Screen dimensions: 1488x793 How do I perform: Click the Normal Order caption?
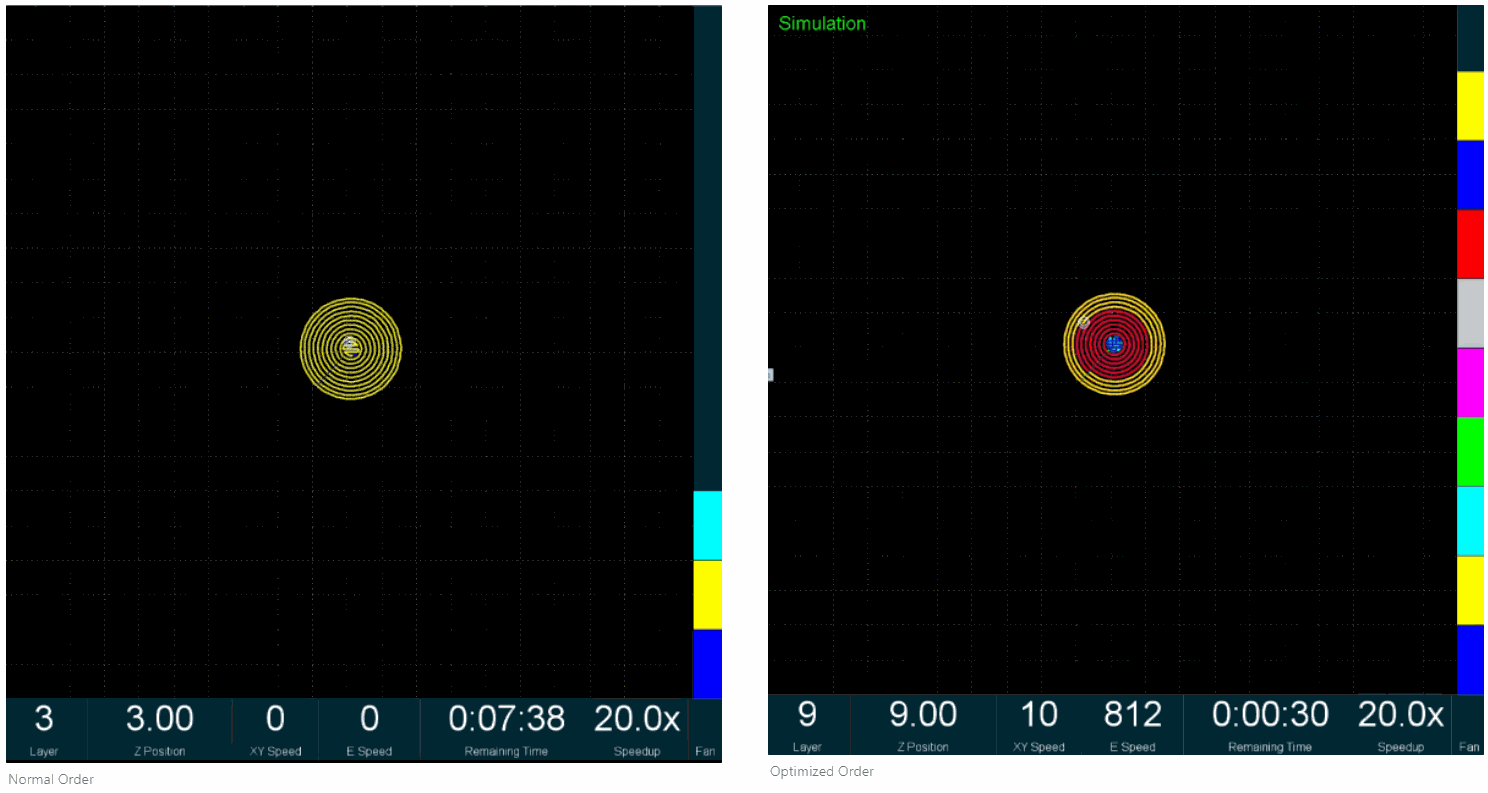coord(51,779)
